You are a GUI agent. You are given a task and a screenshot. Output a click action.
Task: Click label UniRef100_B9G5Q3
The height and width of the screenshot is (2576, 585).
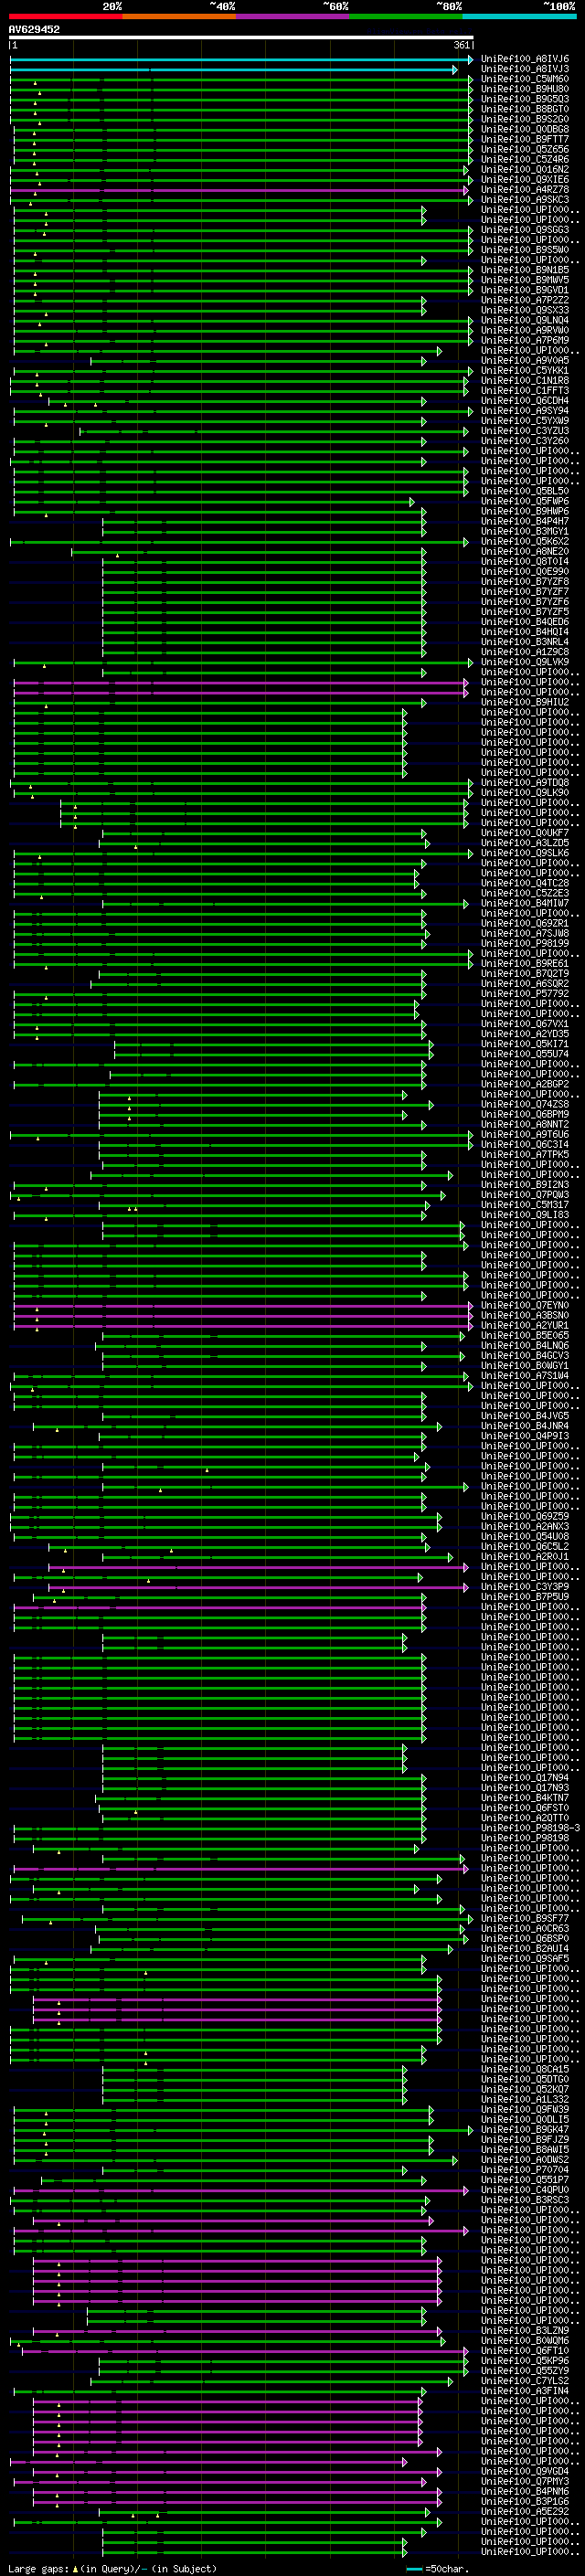point(525,99)
